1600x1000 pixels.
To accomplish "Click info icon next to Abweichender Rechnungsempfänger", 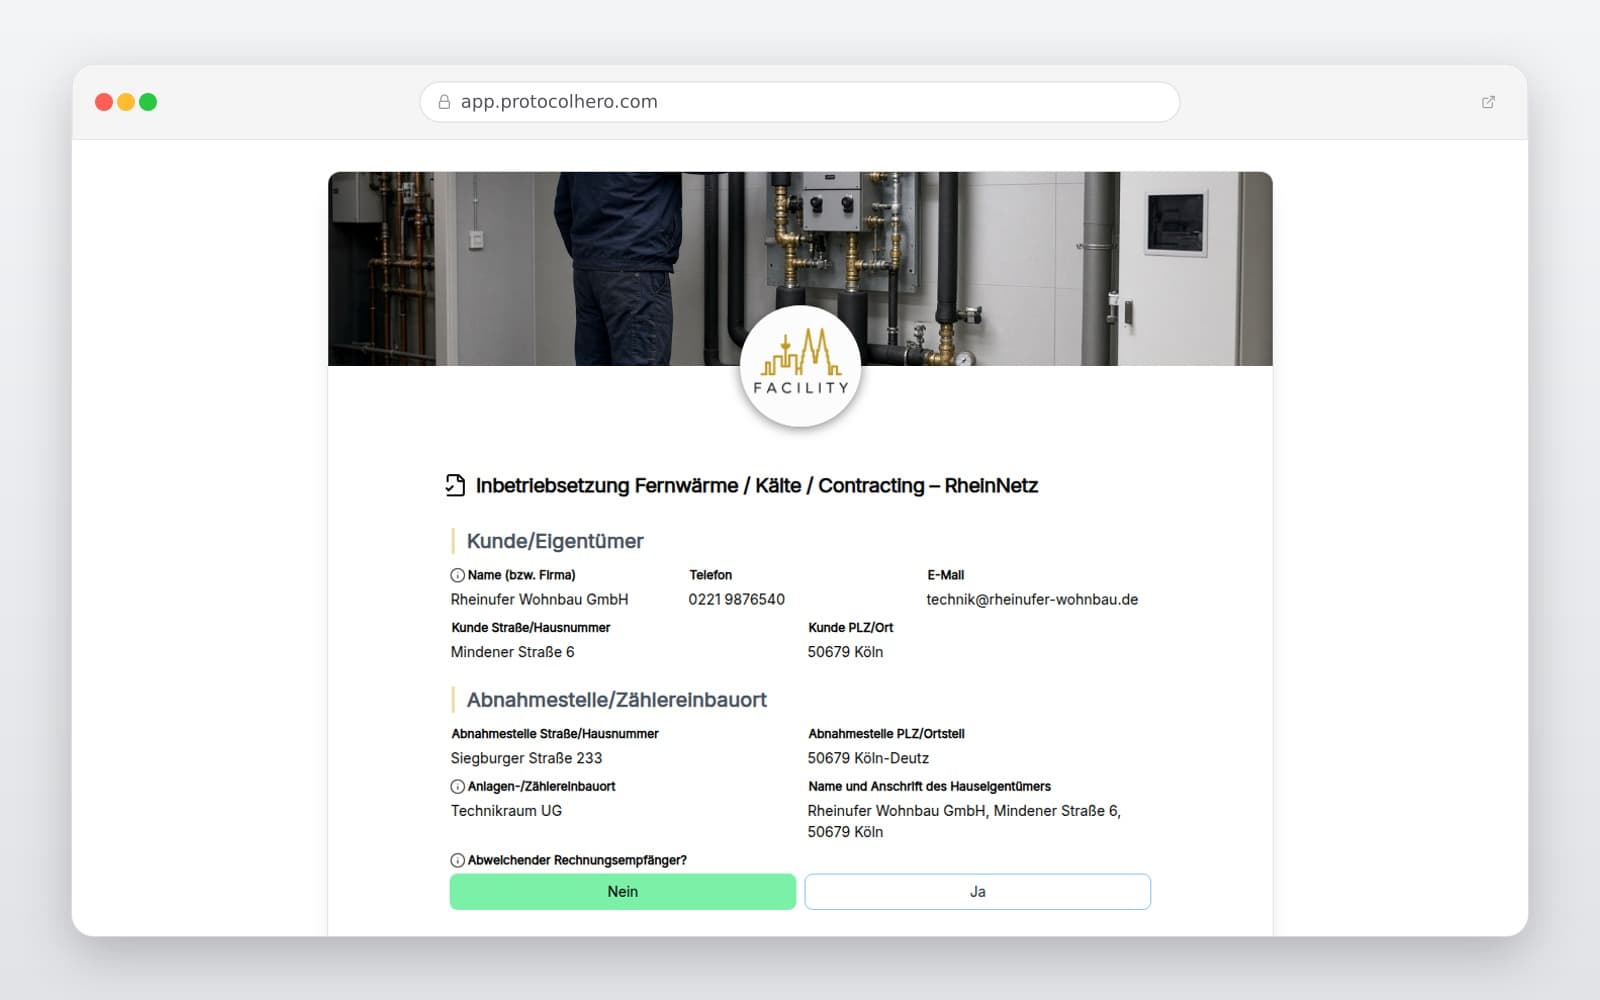I will click(x=457, y=860).
